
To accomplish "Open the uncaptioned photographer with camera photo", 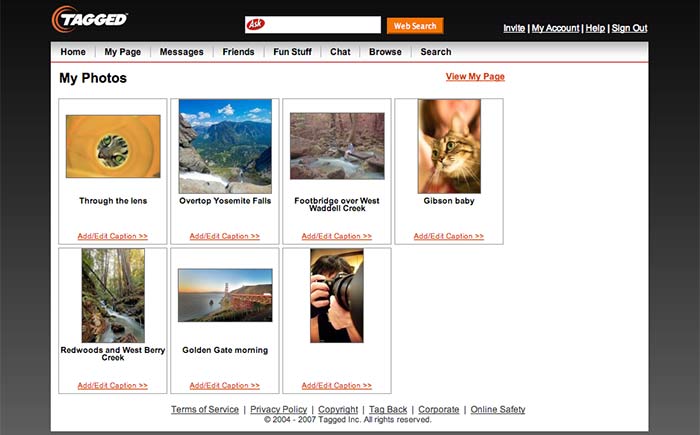I will [x=337, y=295].
